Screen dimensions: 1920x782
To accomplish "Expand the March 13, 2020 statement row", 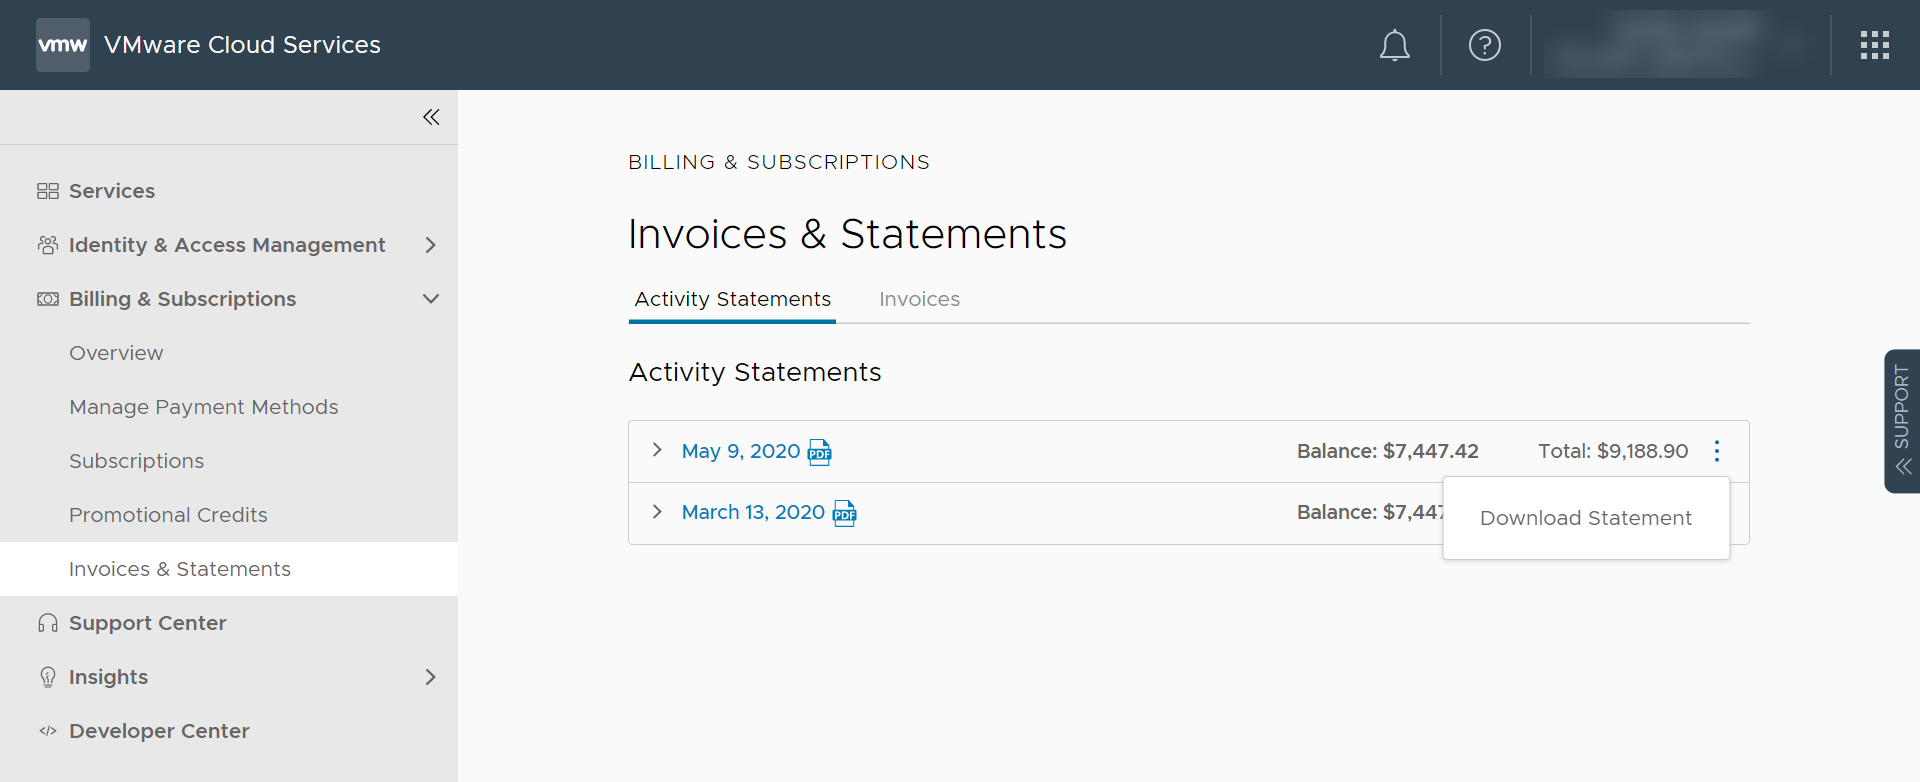I will [x=657, y=511].
